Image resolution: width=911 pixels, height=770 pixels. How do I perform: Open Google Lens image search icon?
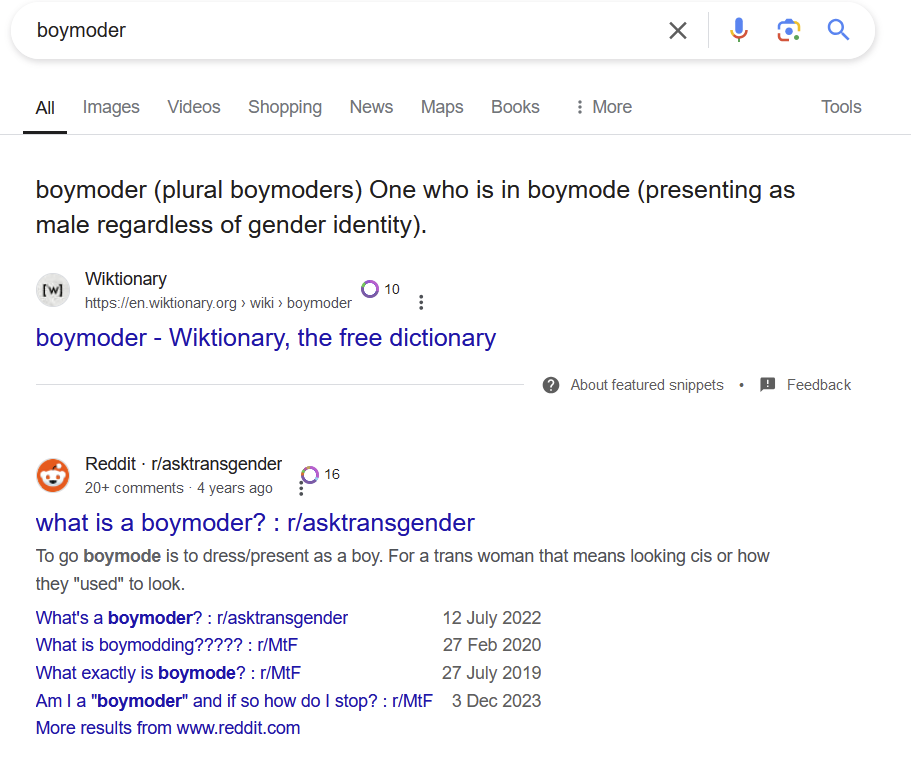point(789,31)
